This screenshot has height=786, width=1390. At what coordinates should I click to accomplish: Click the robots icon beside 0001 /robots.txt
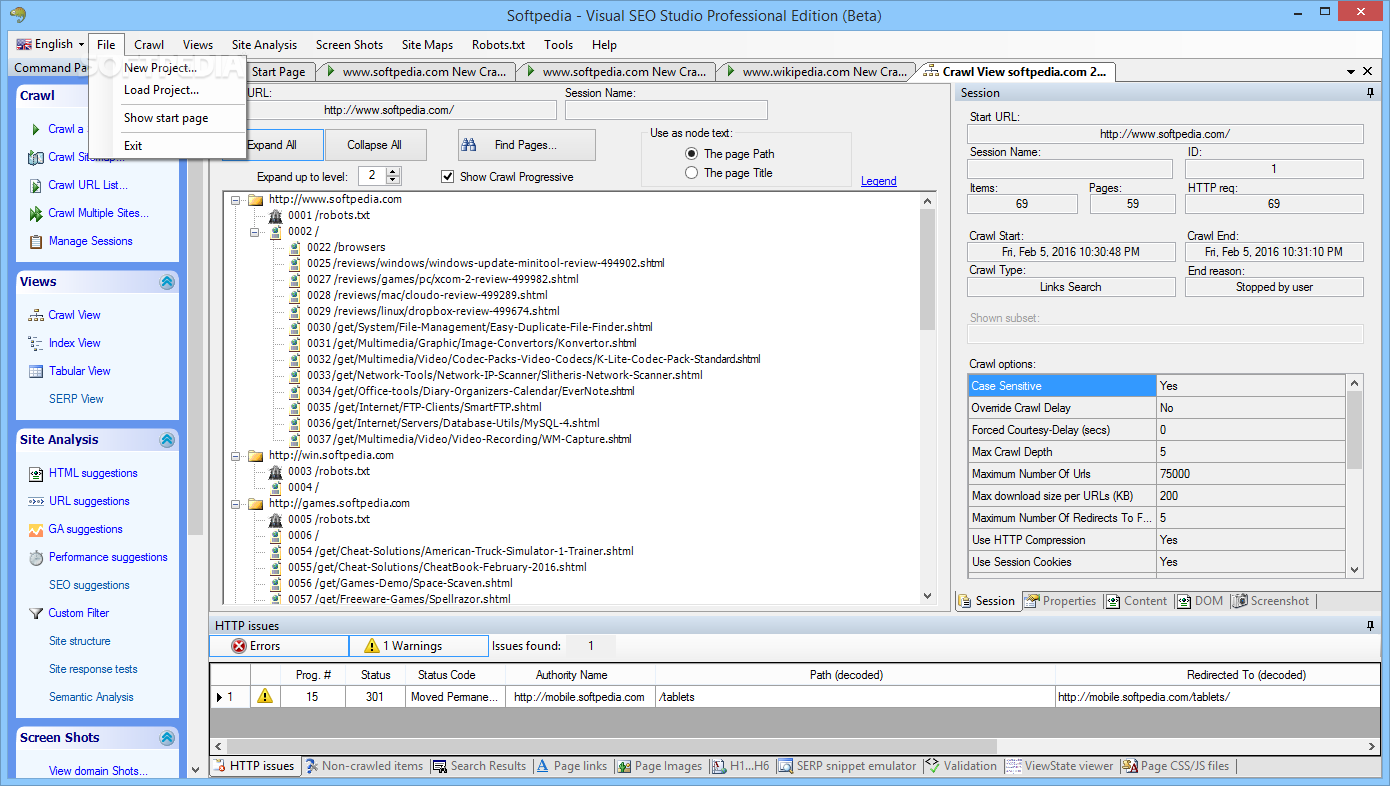(276, 215)
